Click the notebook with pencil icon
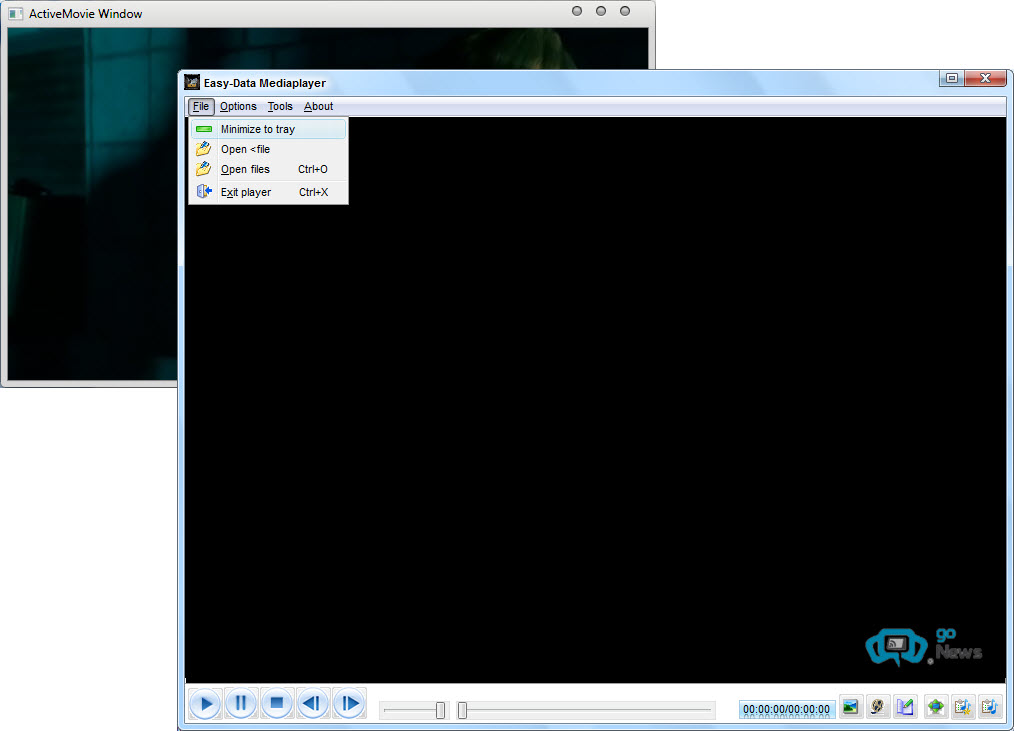 (906, 707)
